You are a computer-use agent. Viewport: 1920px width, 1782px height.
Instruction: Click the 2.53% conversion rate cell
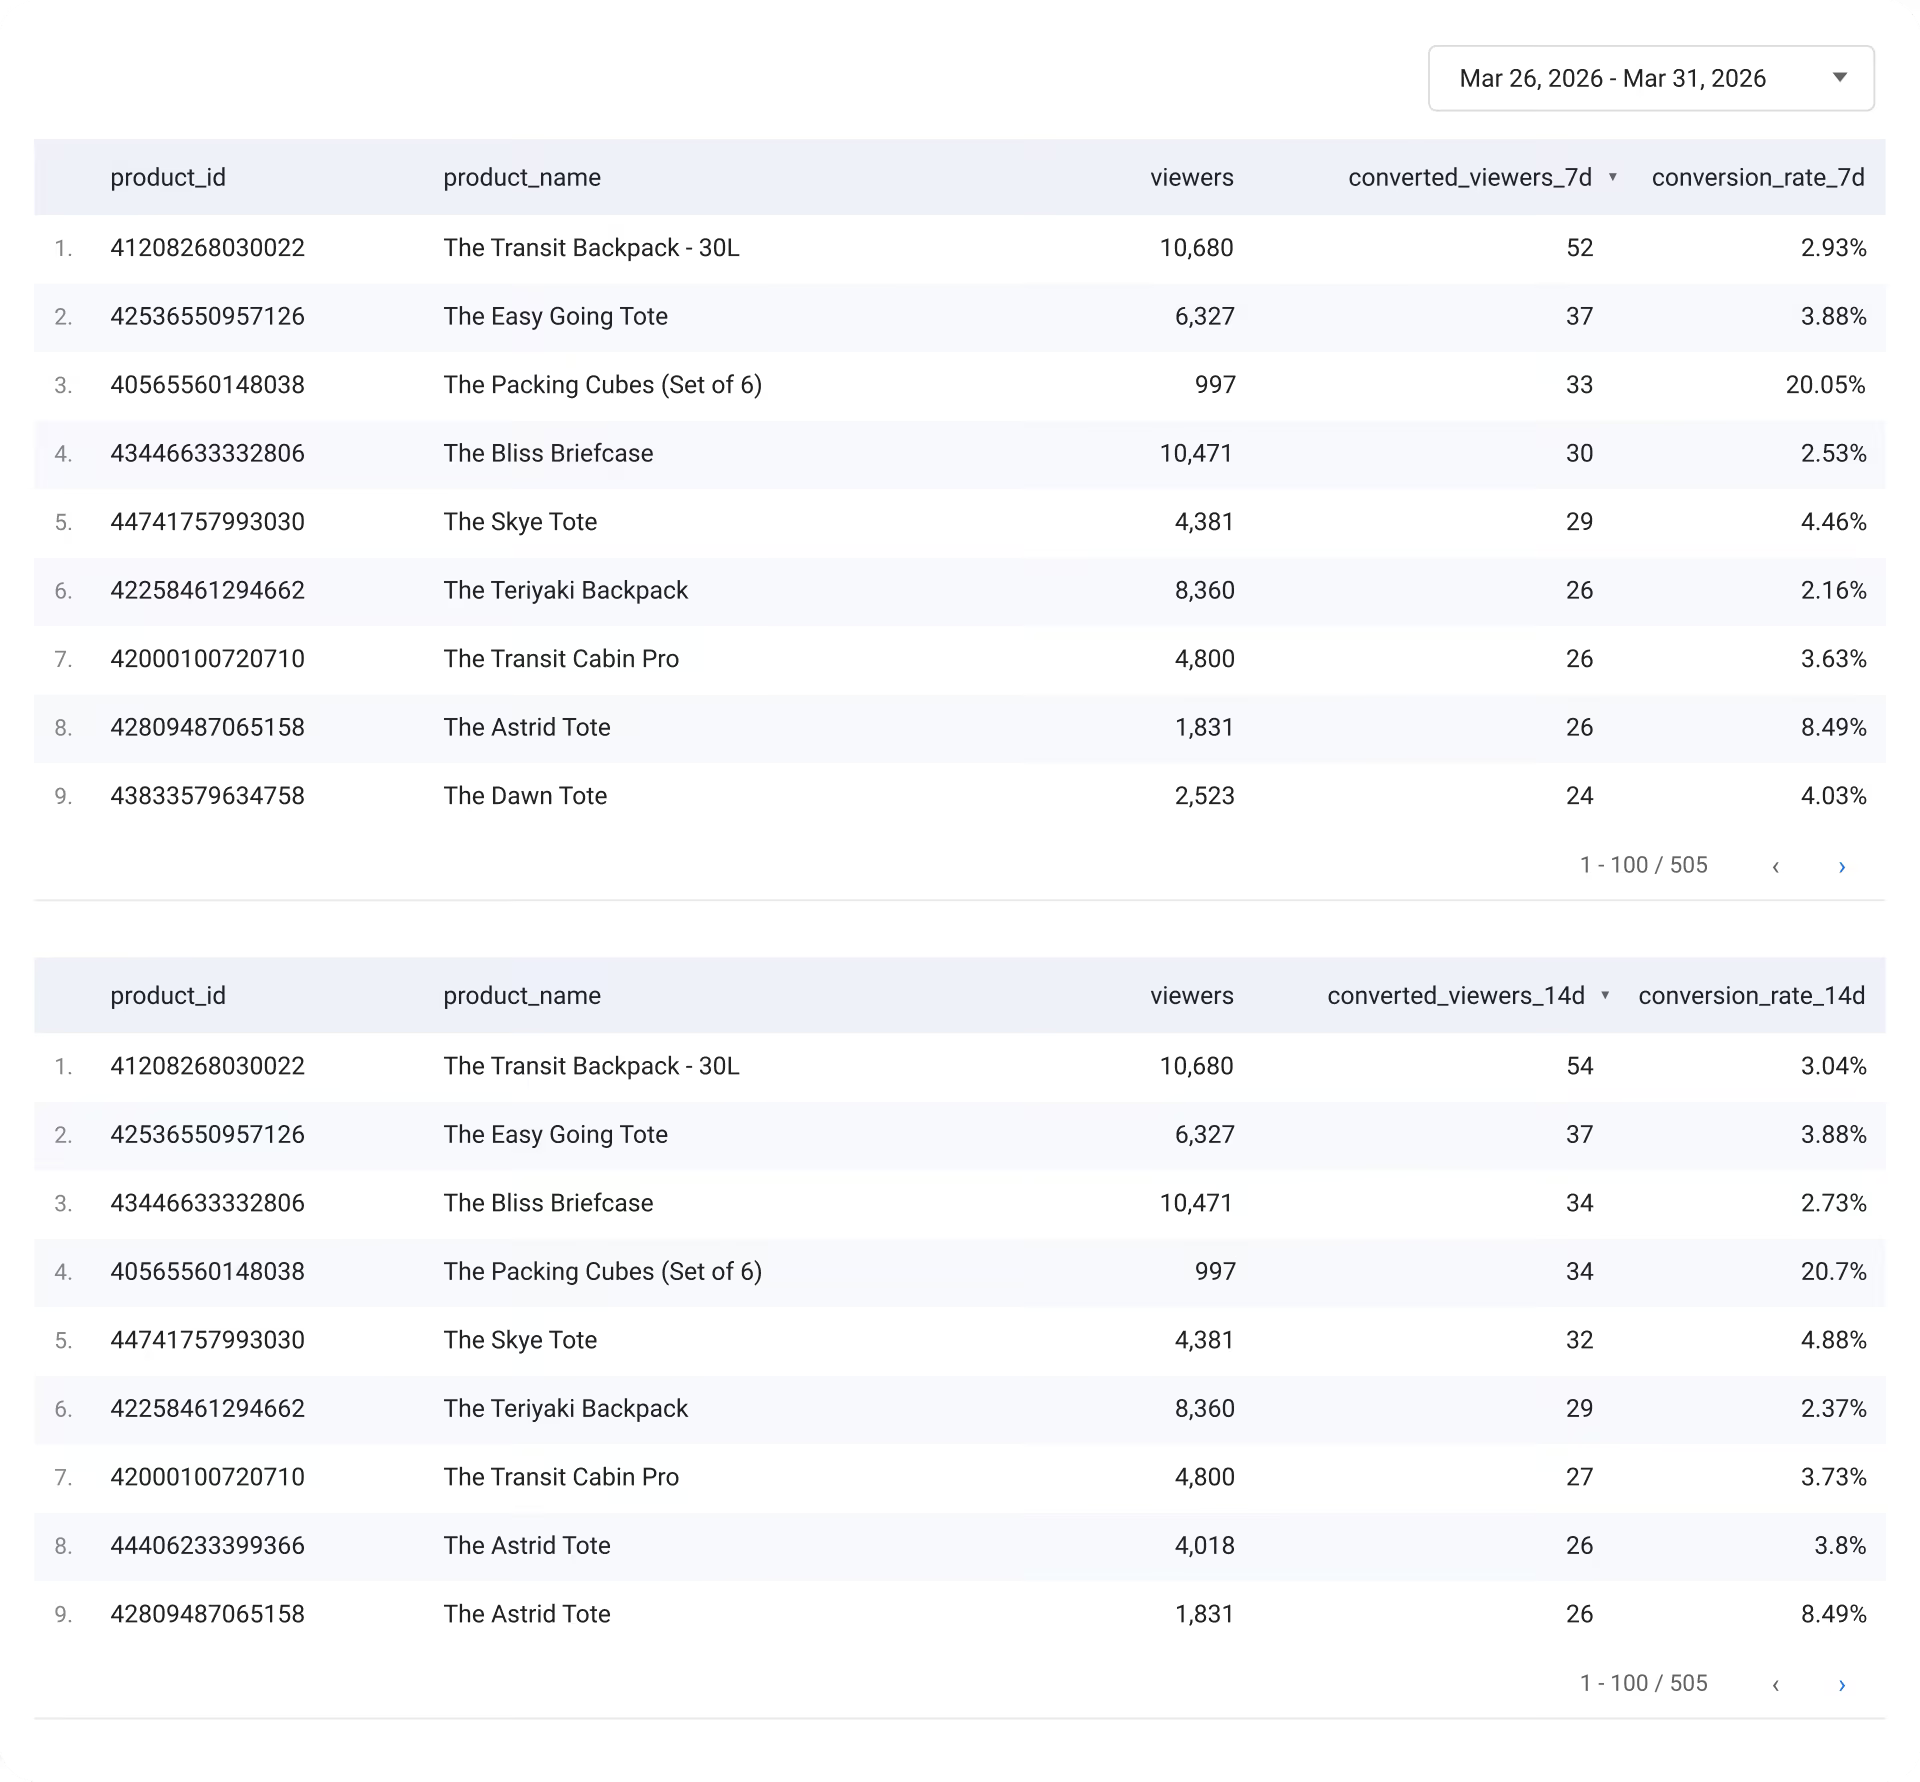pyautogui.click(x=1833, y=453)
